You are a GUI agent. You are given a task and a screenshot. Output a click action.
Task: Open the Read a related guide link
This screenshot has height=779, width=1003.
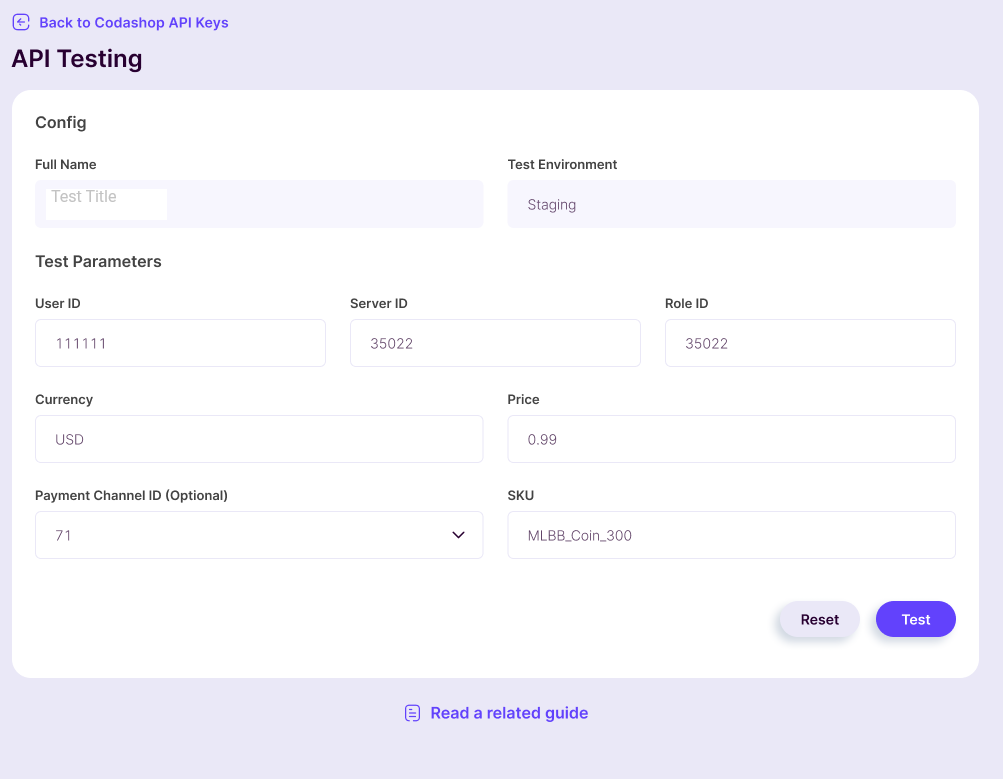click(x=509, y=713)
